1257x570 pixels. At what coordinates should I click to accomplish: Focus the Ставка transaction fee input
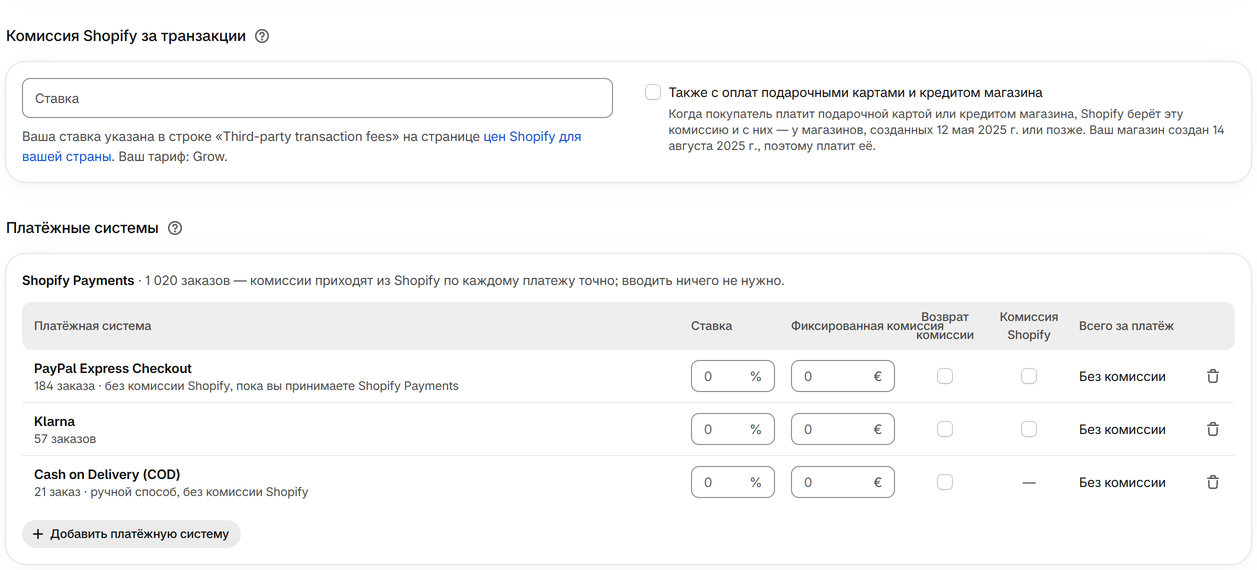pos(317,98)
